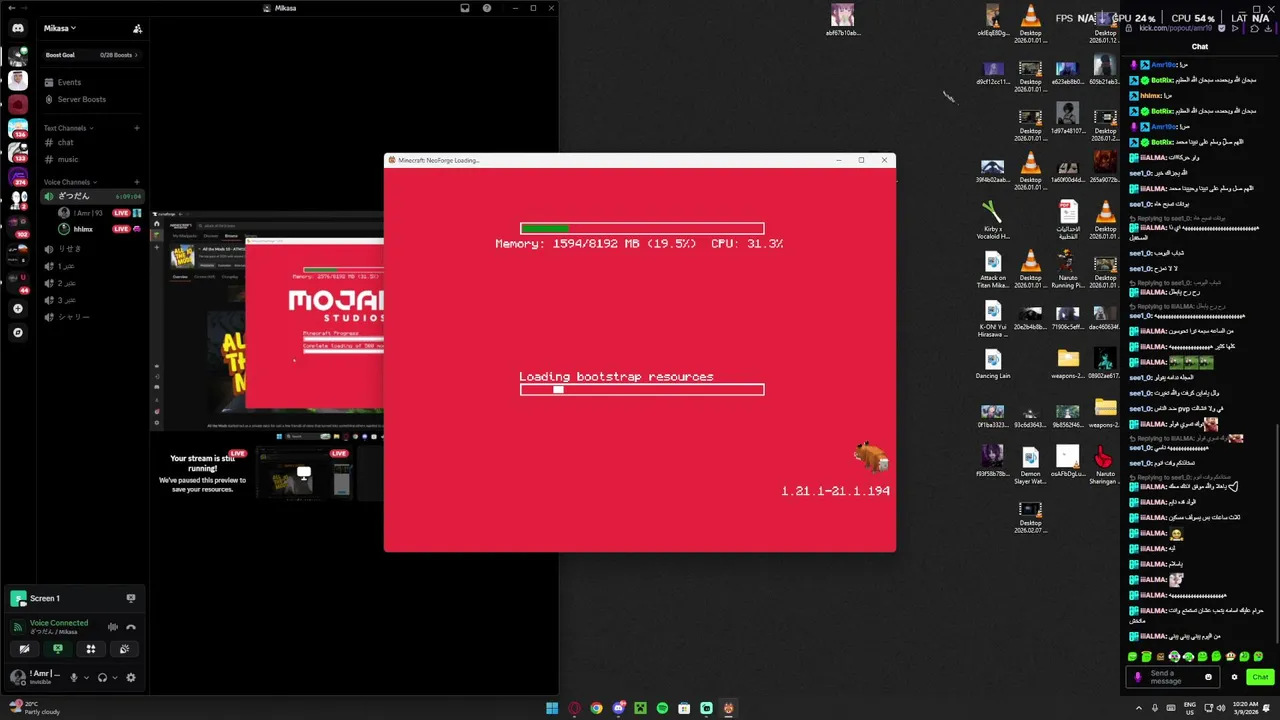Select the Dancing Lain desktop file
Viewport: 1280px width, 720px height.
click(x=993, y=365)
